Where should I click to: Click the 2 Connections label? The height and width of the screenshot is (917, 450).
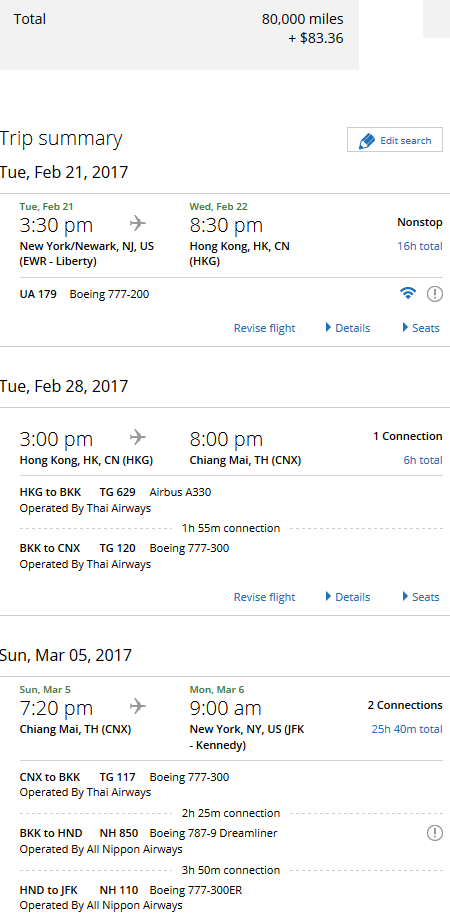(x=405, y=705)
